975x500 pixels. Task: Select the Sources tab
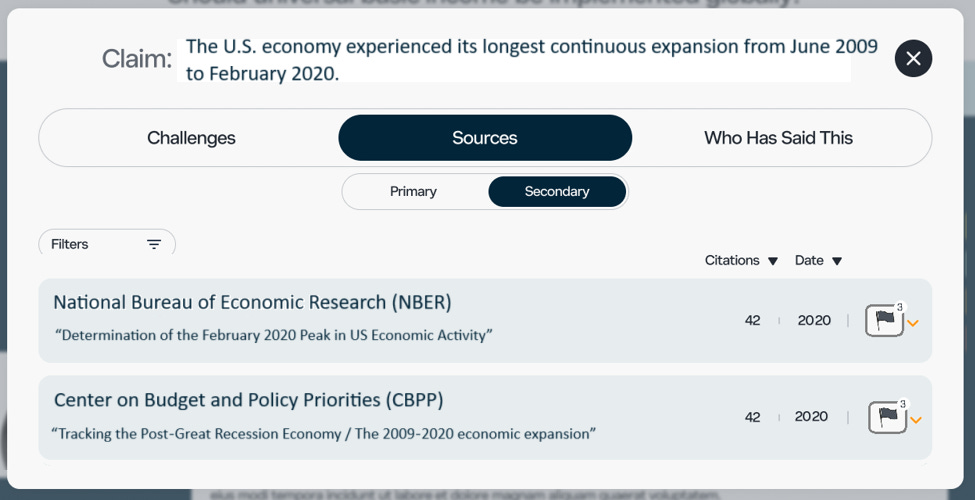485,138
